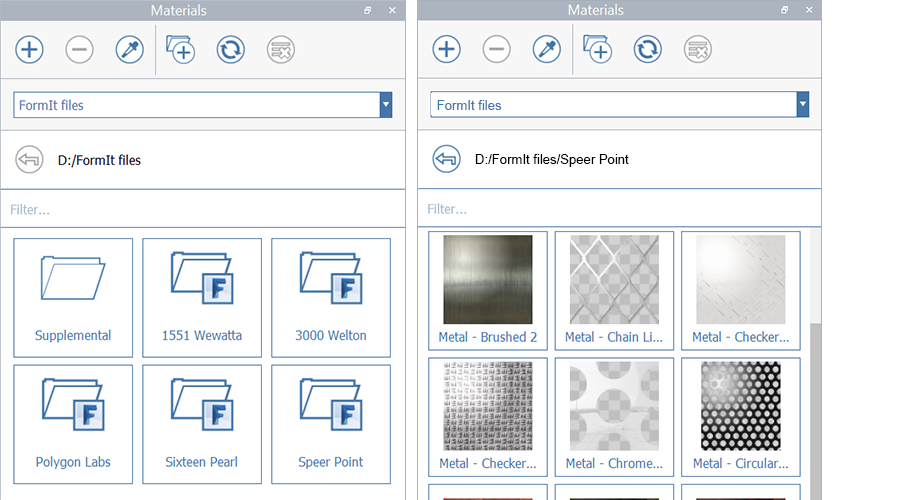Expand the FormIt files dropdown in left panel

coord(386,105)
